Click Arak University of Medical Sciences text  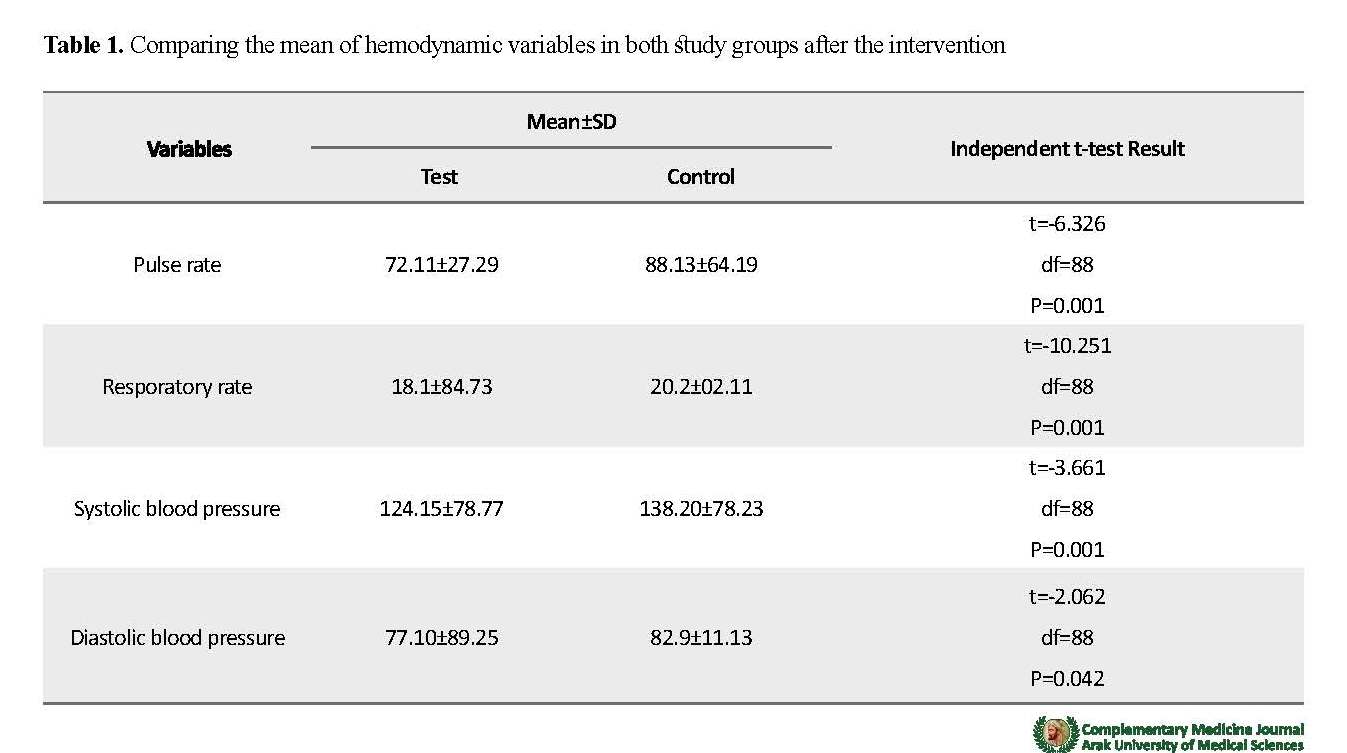click(x=1192, y=745)
